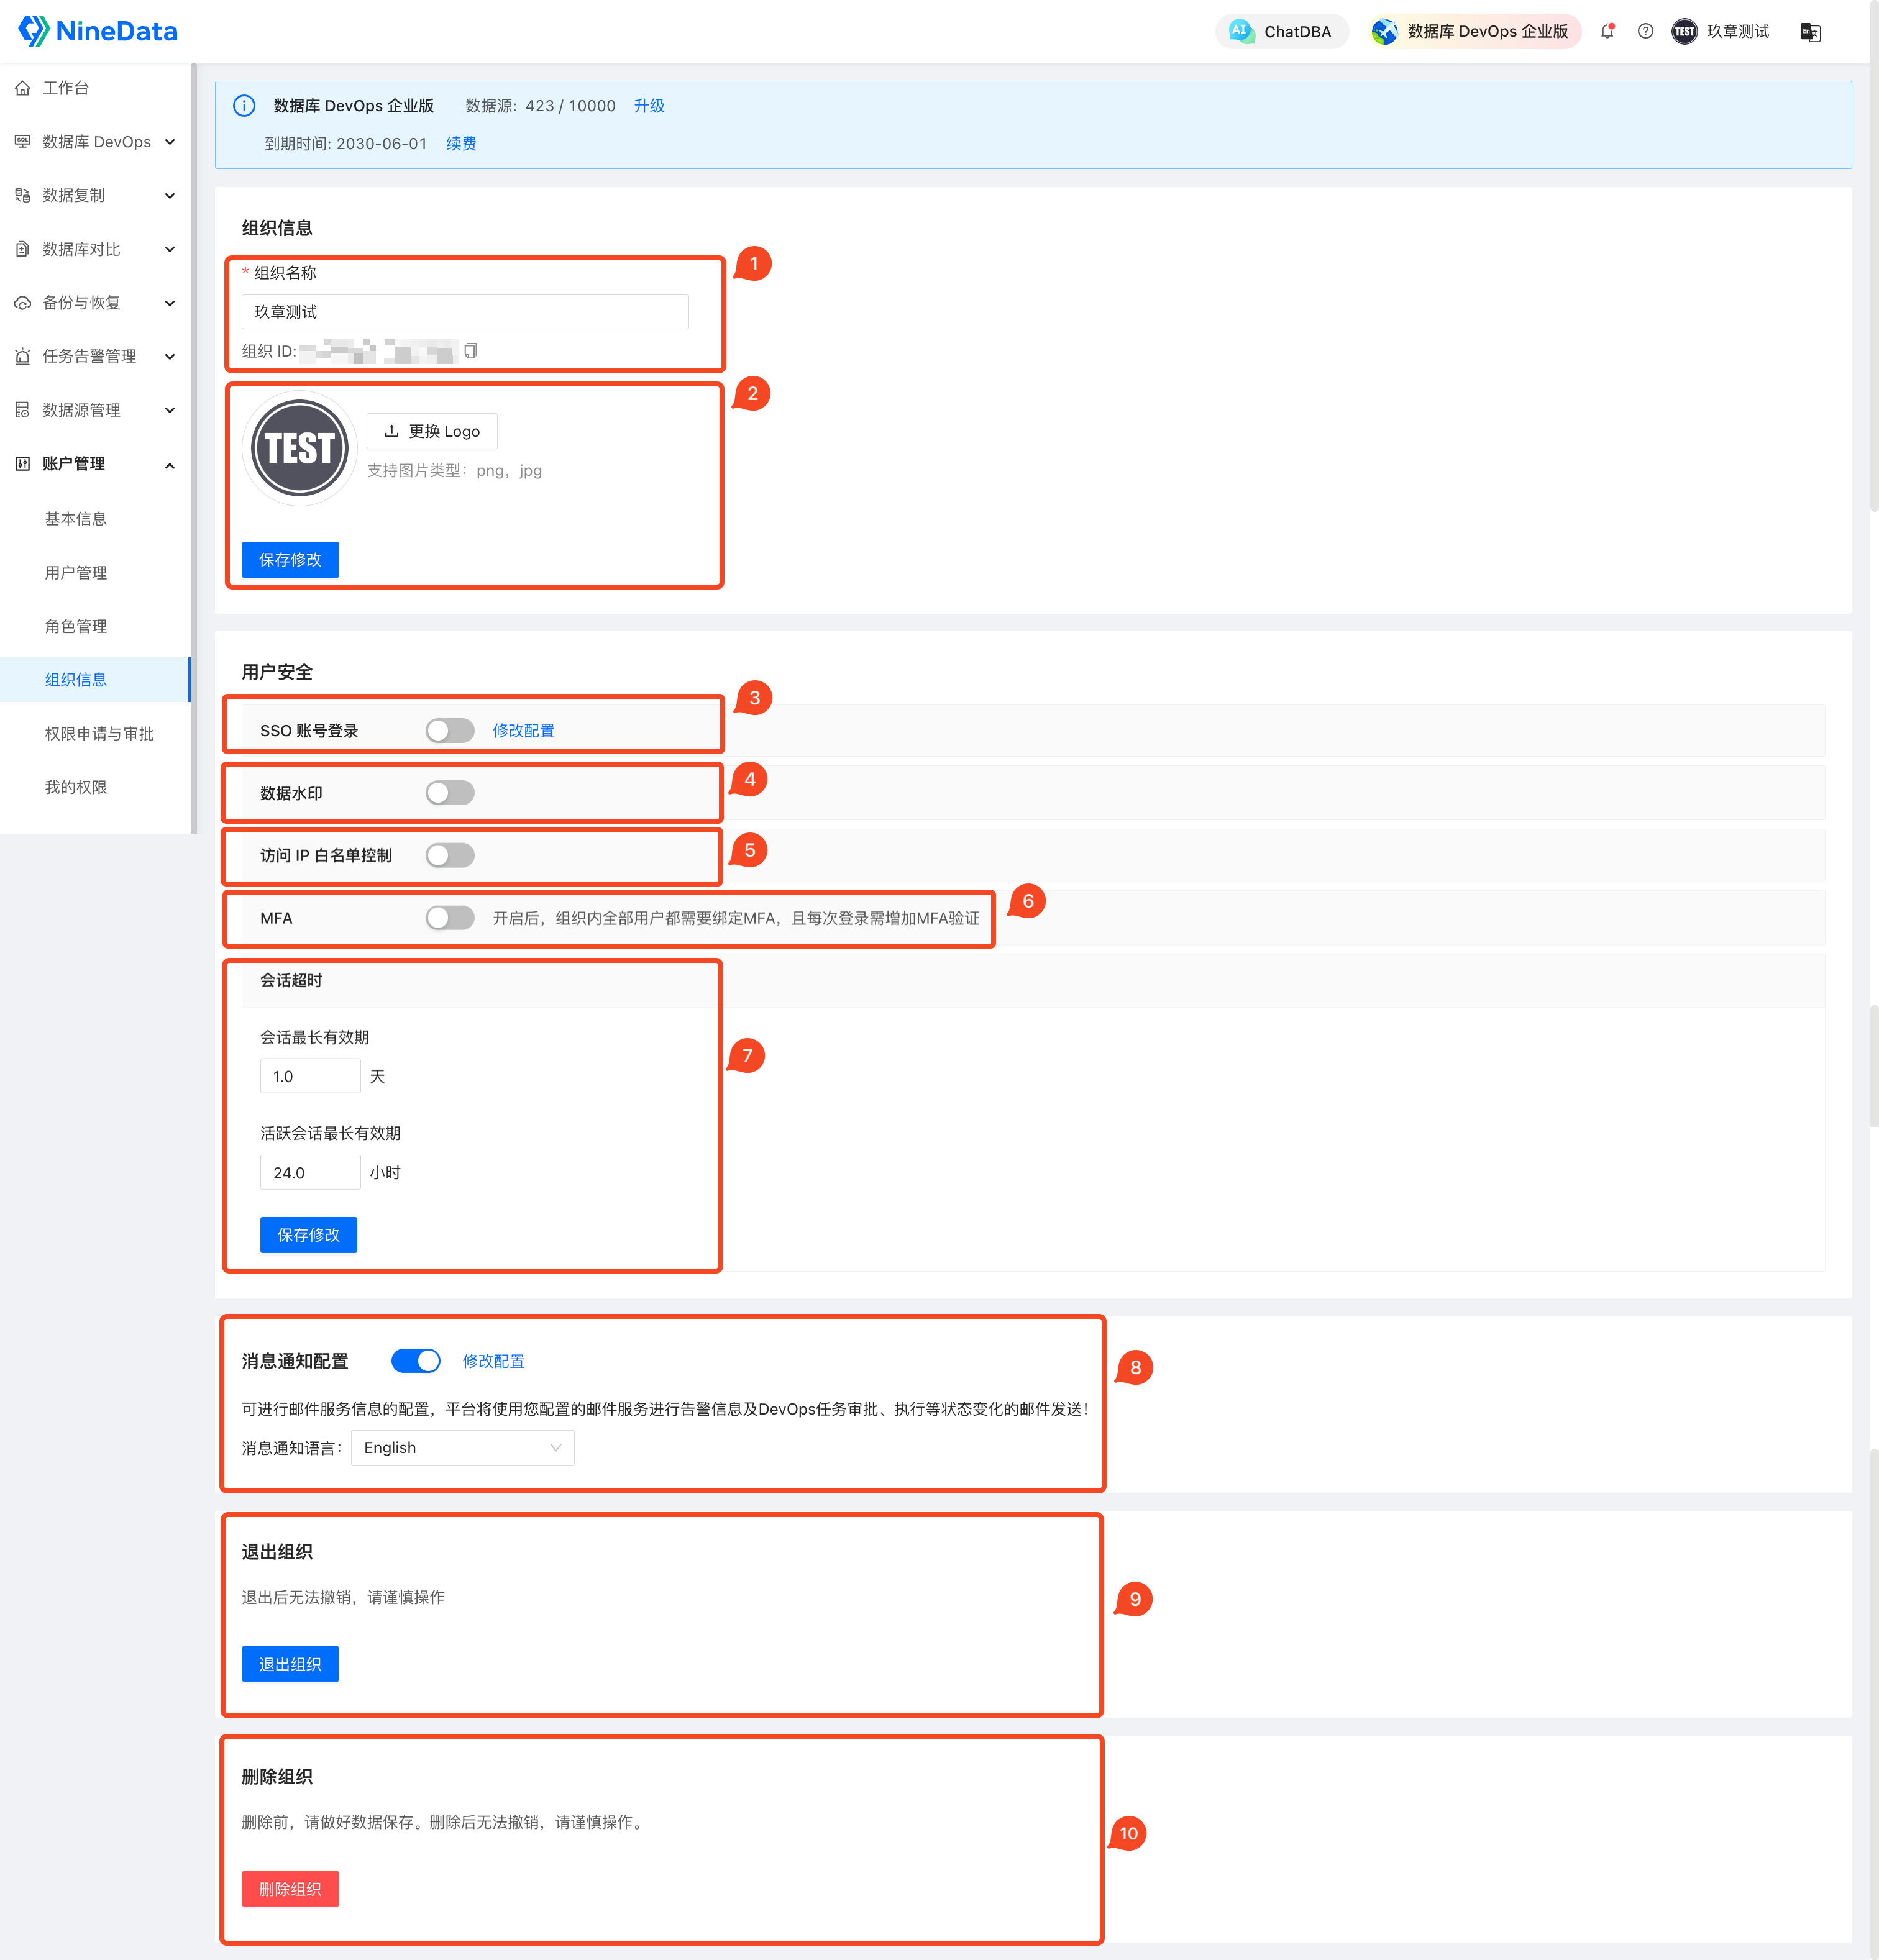The image size is (1879, 1960).
Task: Go to 权限申请与审批 page
Action: pos(99,734)
